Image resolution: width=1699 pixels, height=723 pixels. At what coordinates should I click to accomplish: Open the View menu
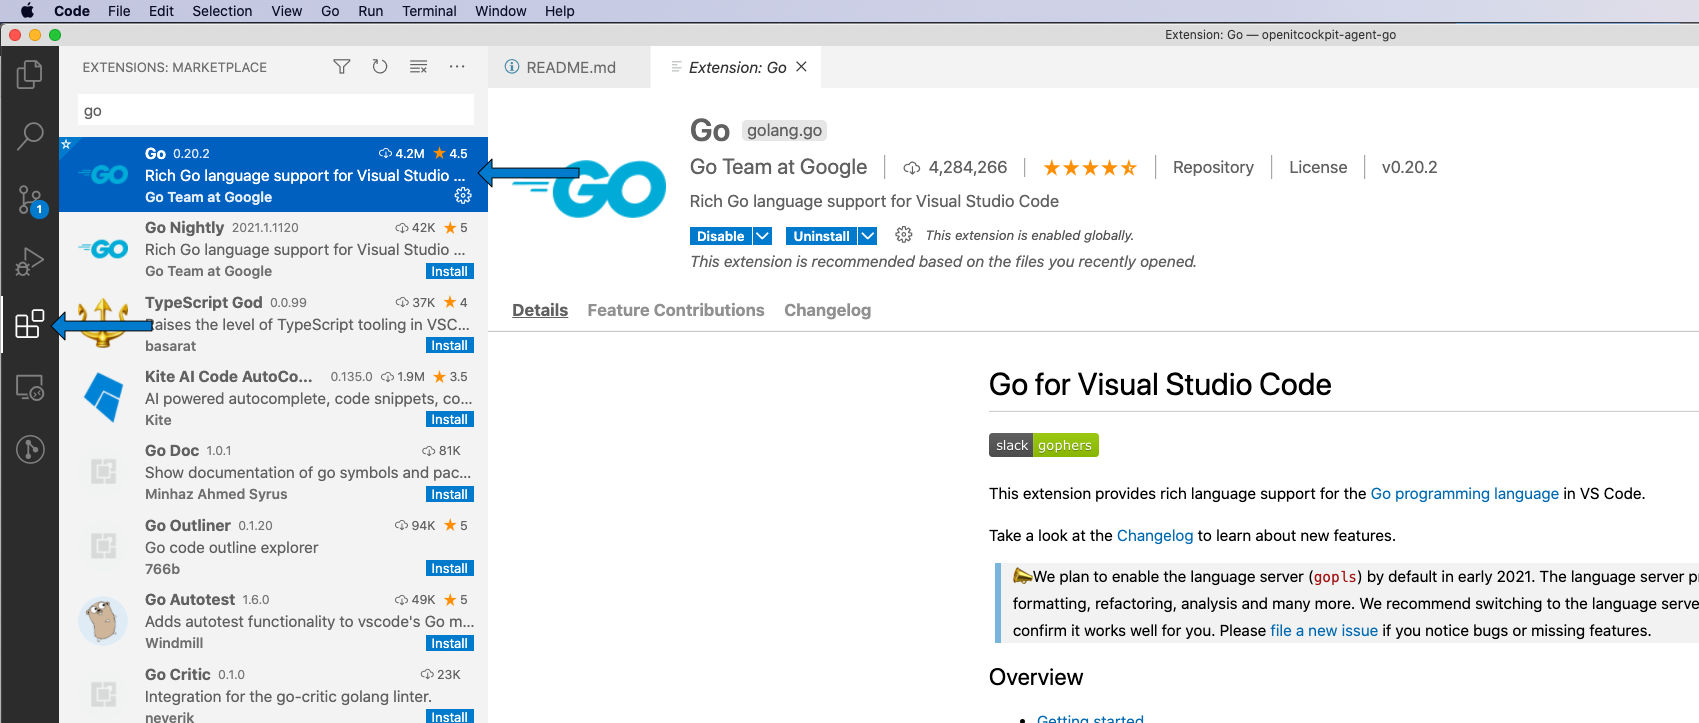pos(286,11)
